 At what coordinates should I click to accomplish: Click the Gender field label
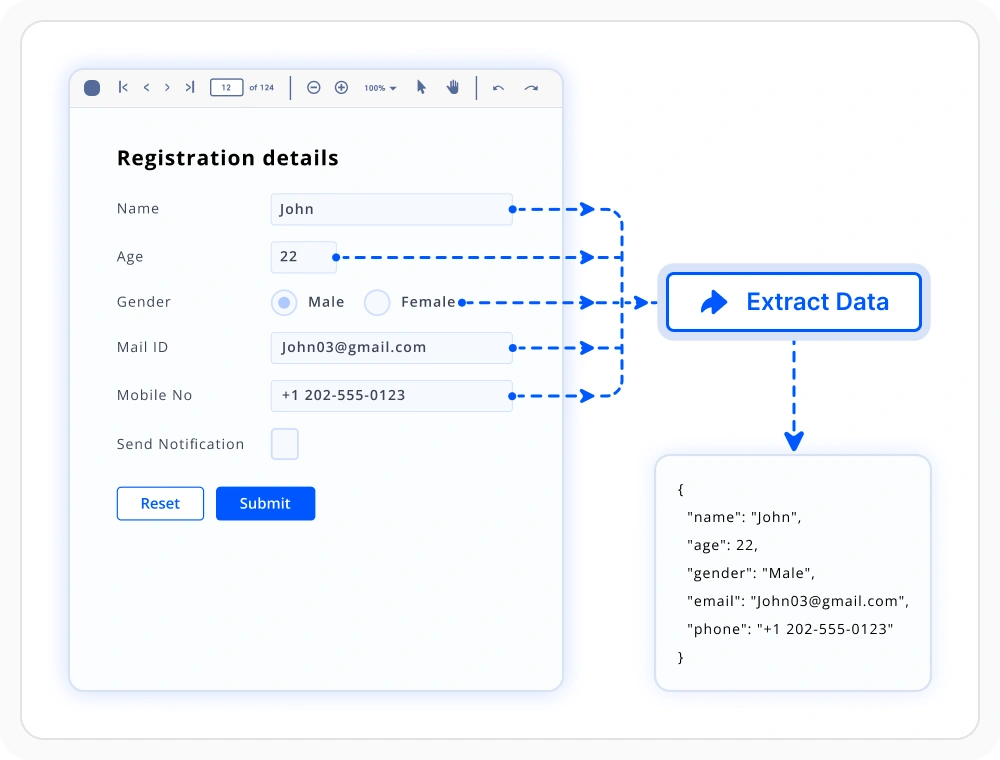[x=143, y=302]
